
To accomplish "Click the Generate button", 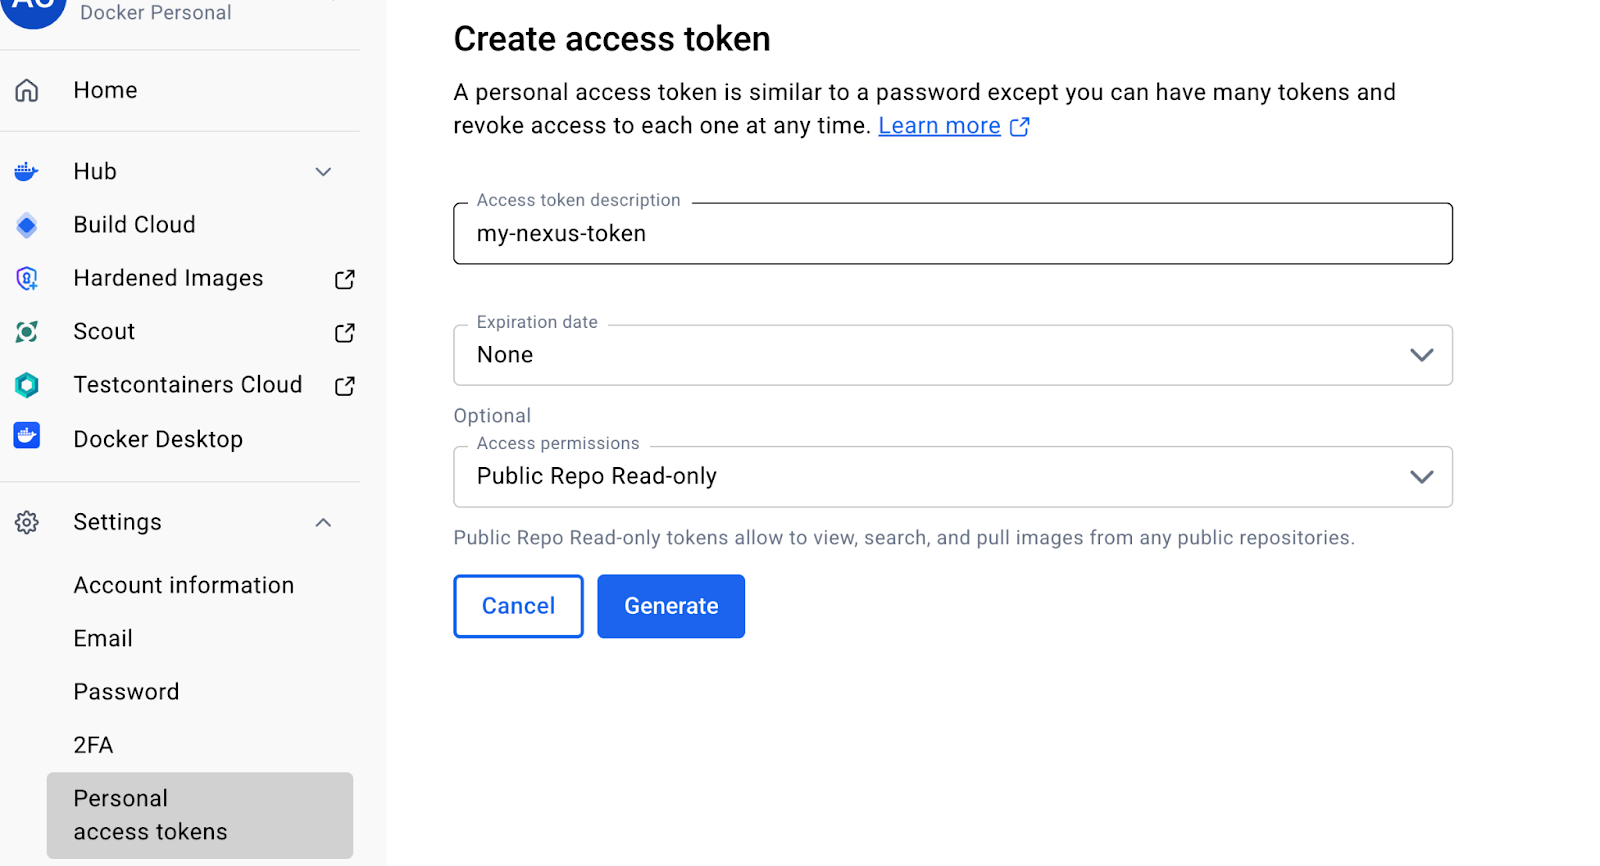I will click(x=670, y=605).
